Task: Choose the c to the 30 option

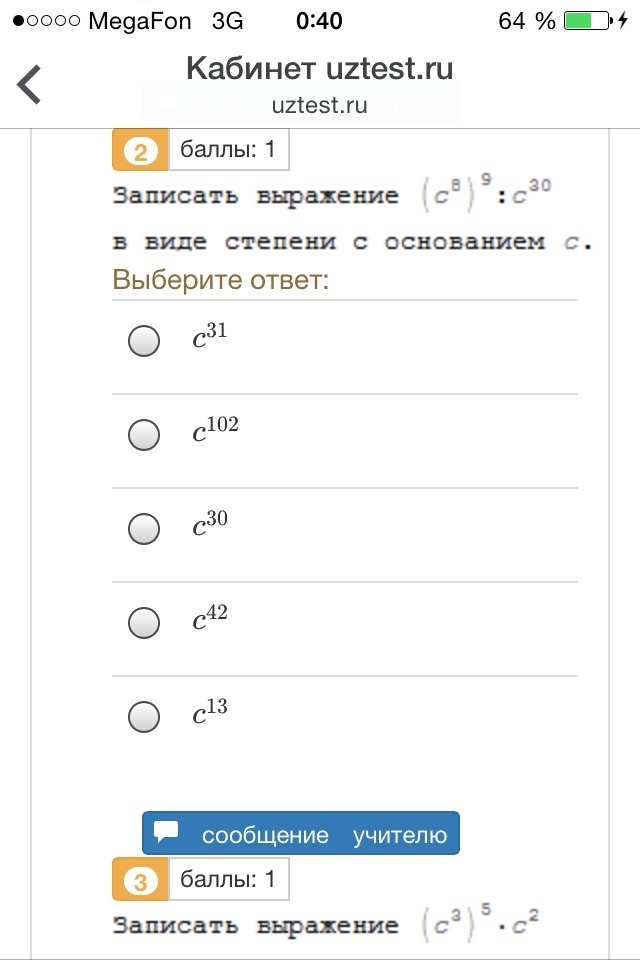Action: click(145, 529)
